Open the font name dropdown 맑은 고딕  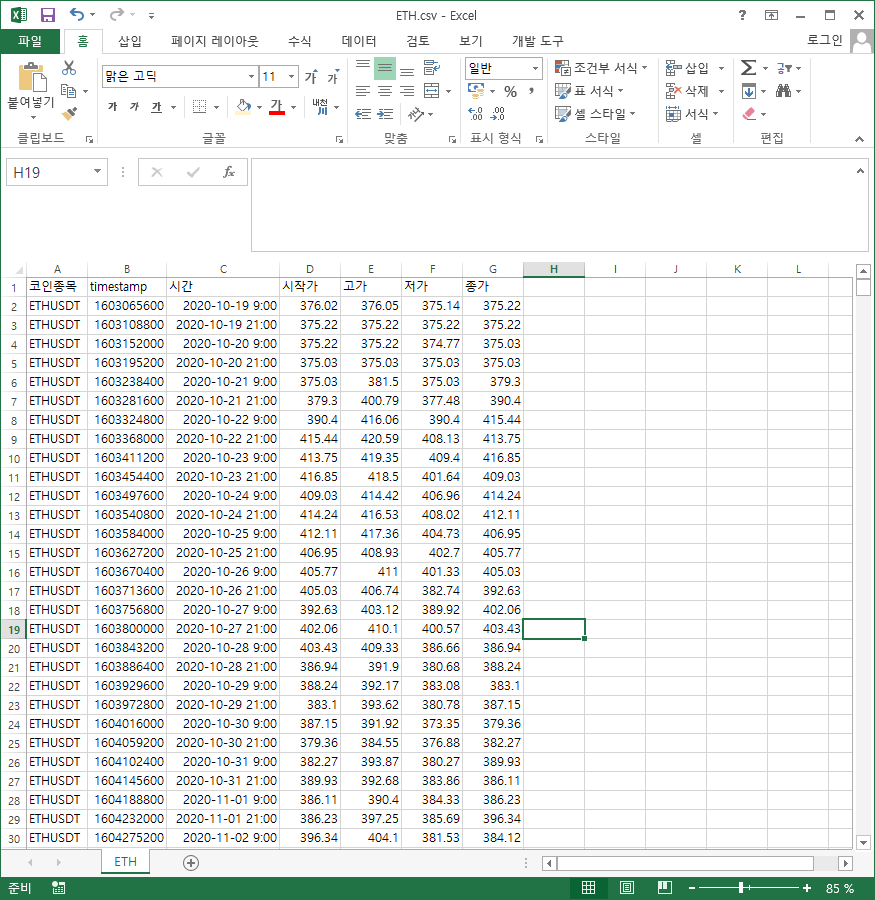pyautogui.click(x=251, y=76)
